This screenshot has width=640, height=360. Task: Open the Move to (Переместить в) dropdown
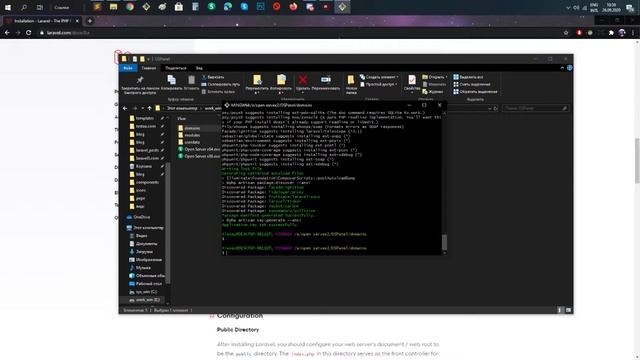tap(257, 84)
